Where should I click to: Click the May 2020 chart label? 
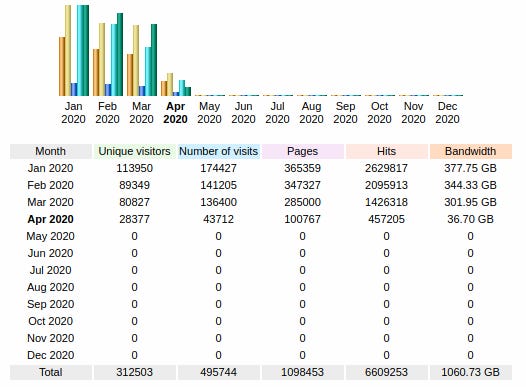(x=209, y=113)
